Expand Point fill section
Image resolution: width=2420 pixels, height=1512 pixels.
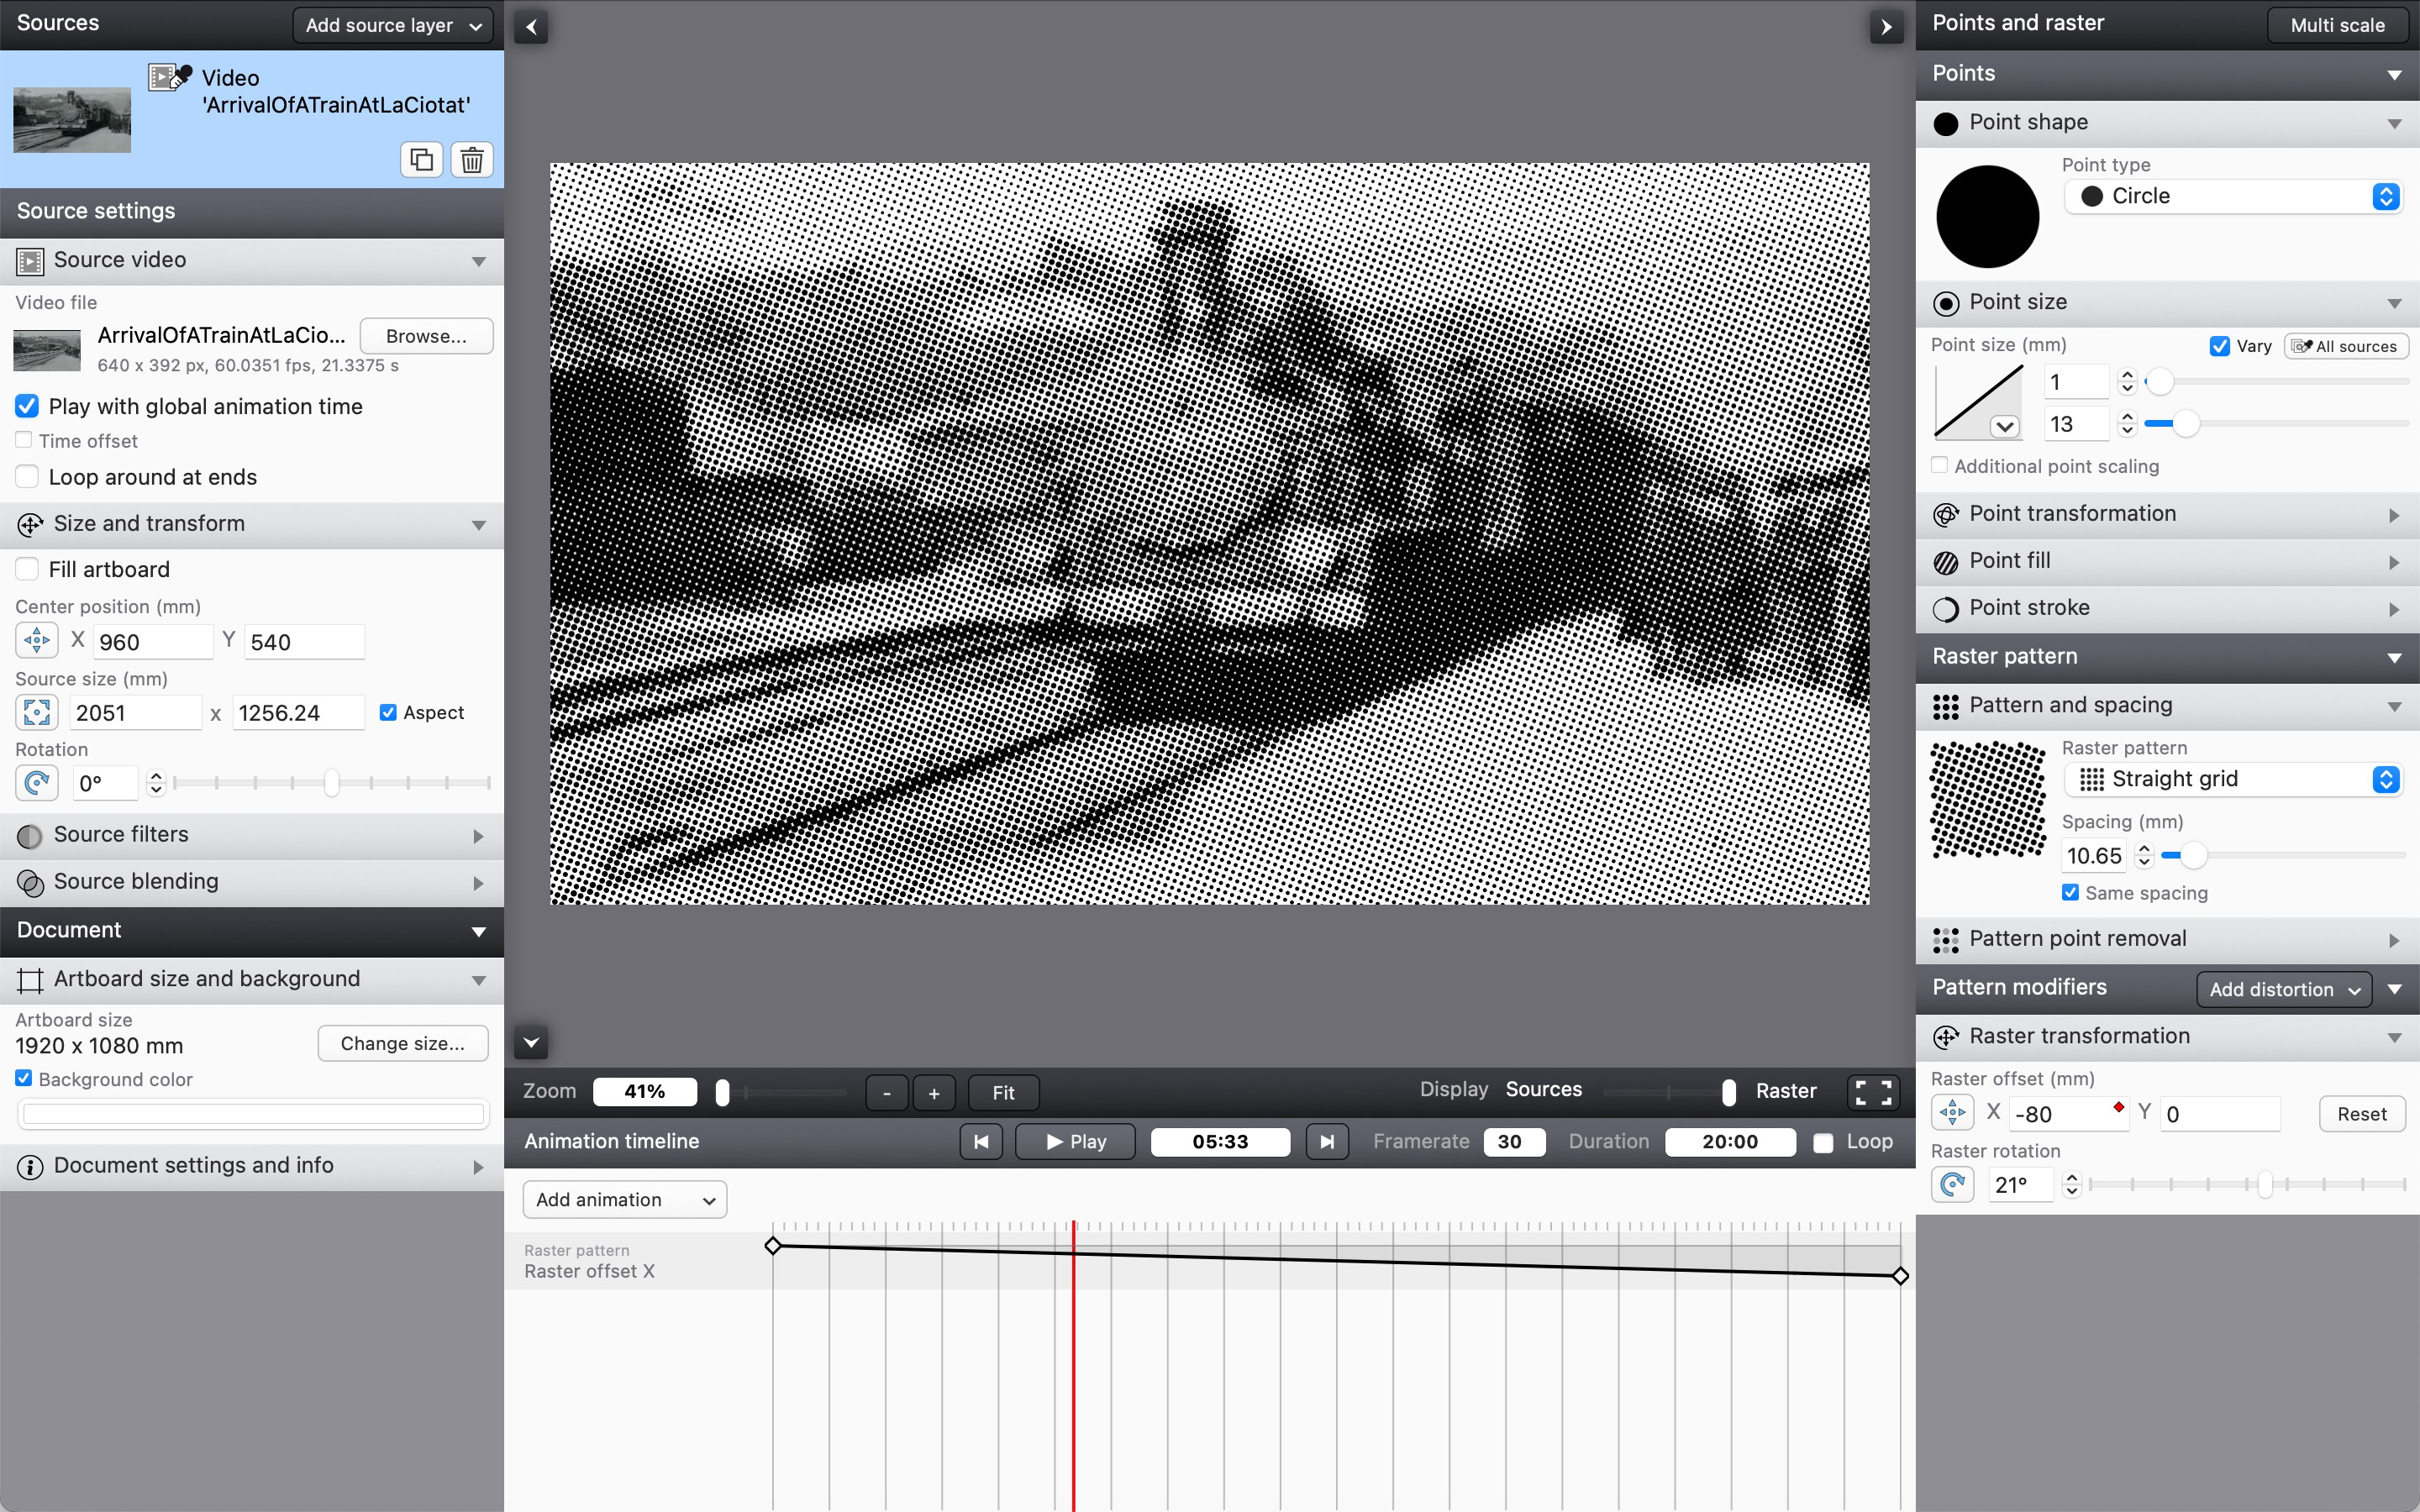[x=2394, y=562]
